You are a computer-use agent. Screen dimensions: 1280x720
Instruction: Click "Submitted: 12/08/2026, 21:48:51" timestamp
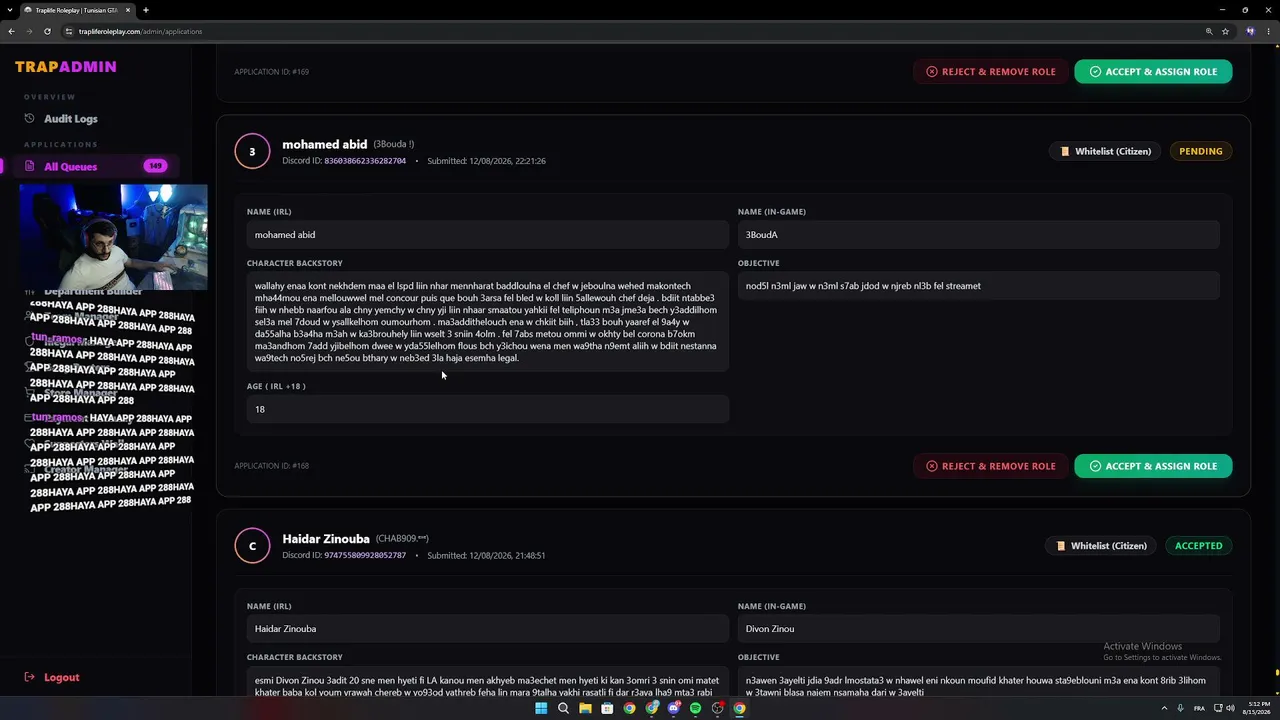[486, 555]
